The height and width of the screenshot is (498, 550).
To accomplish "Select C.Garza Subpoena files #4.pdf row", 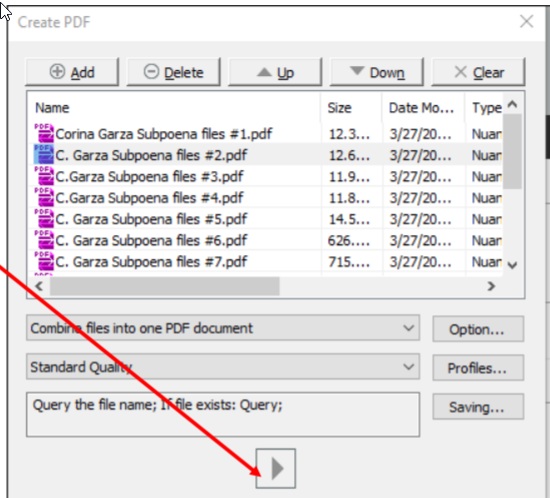I will pos(265,197).
